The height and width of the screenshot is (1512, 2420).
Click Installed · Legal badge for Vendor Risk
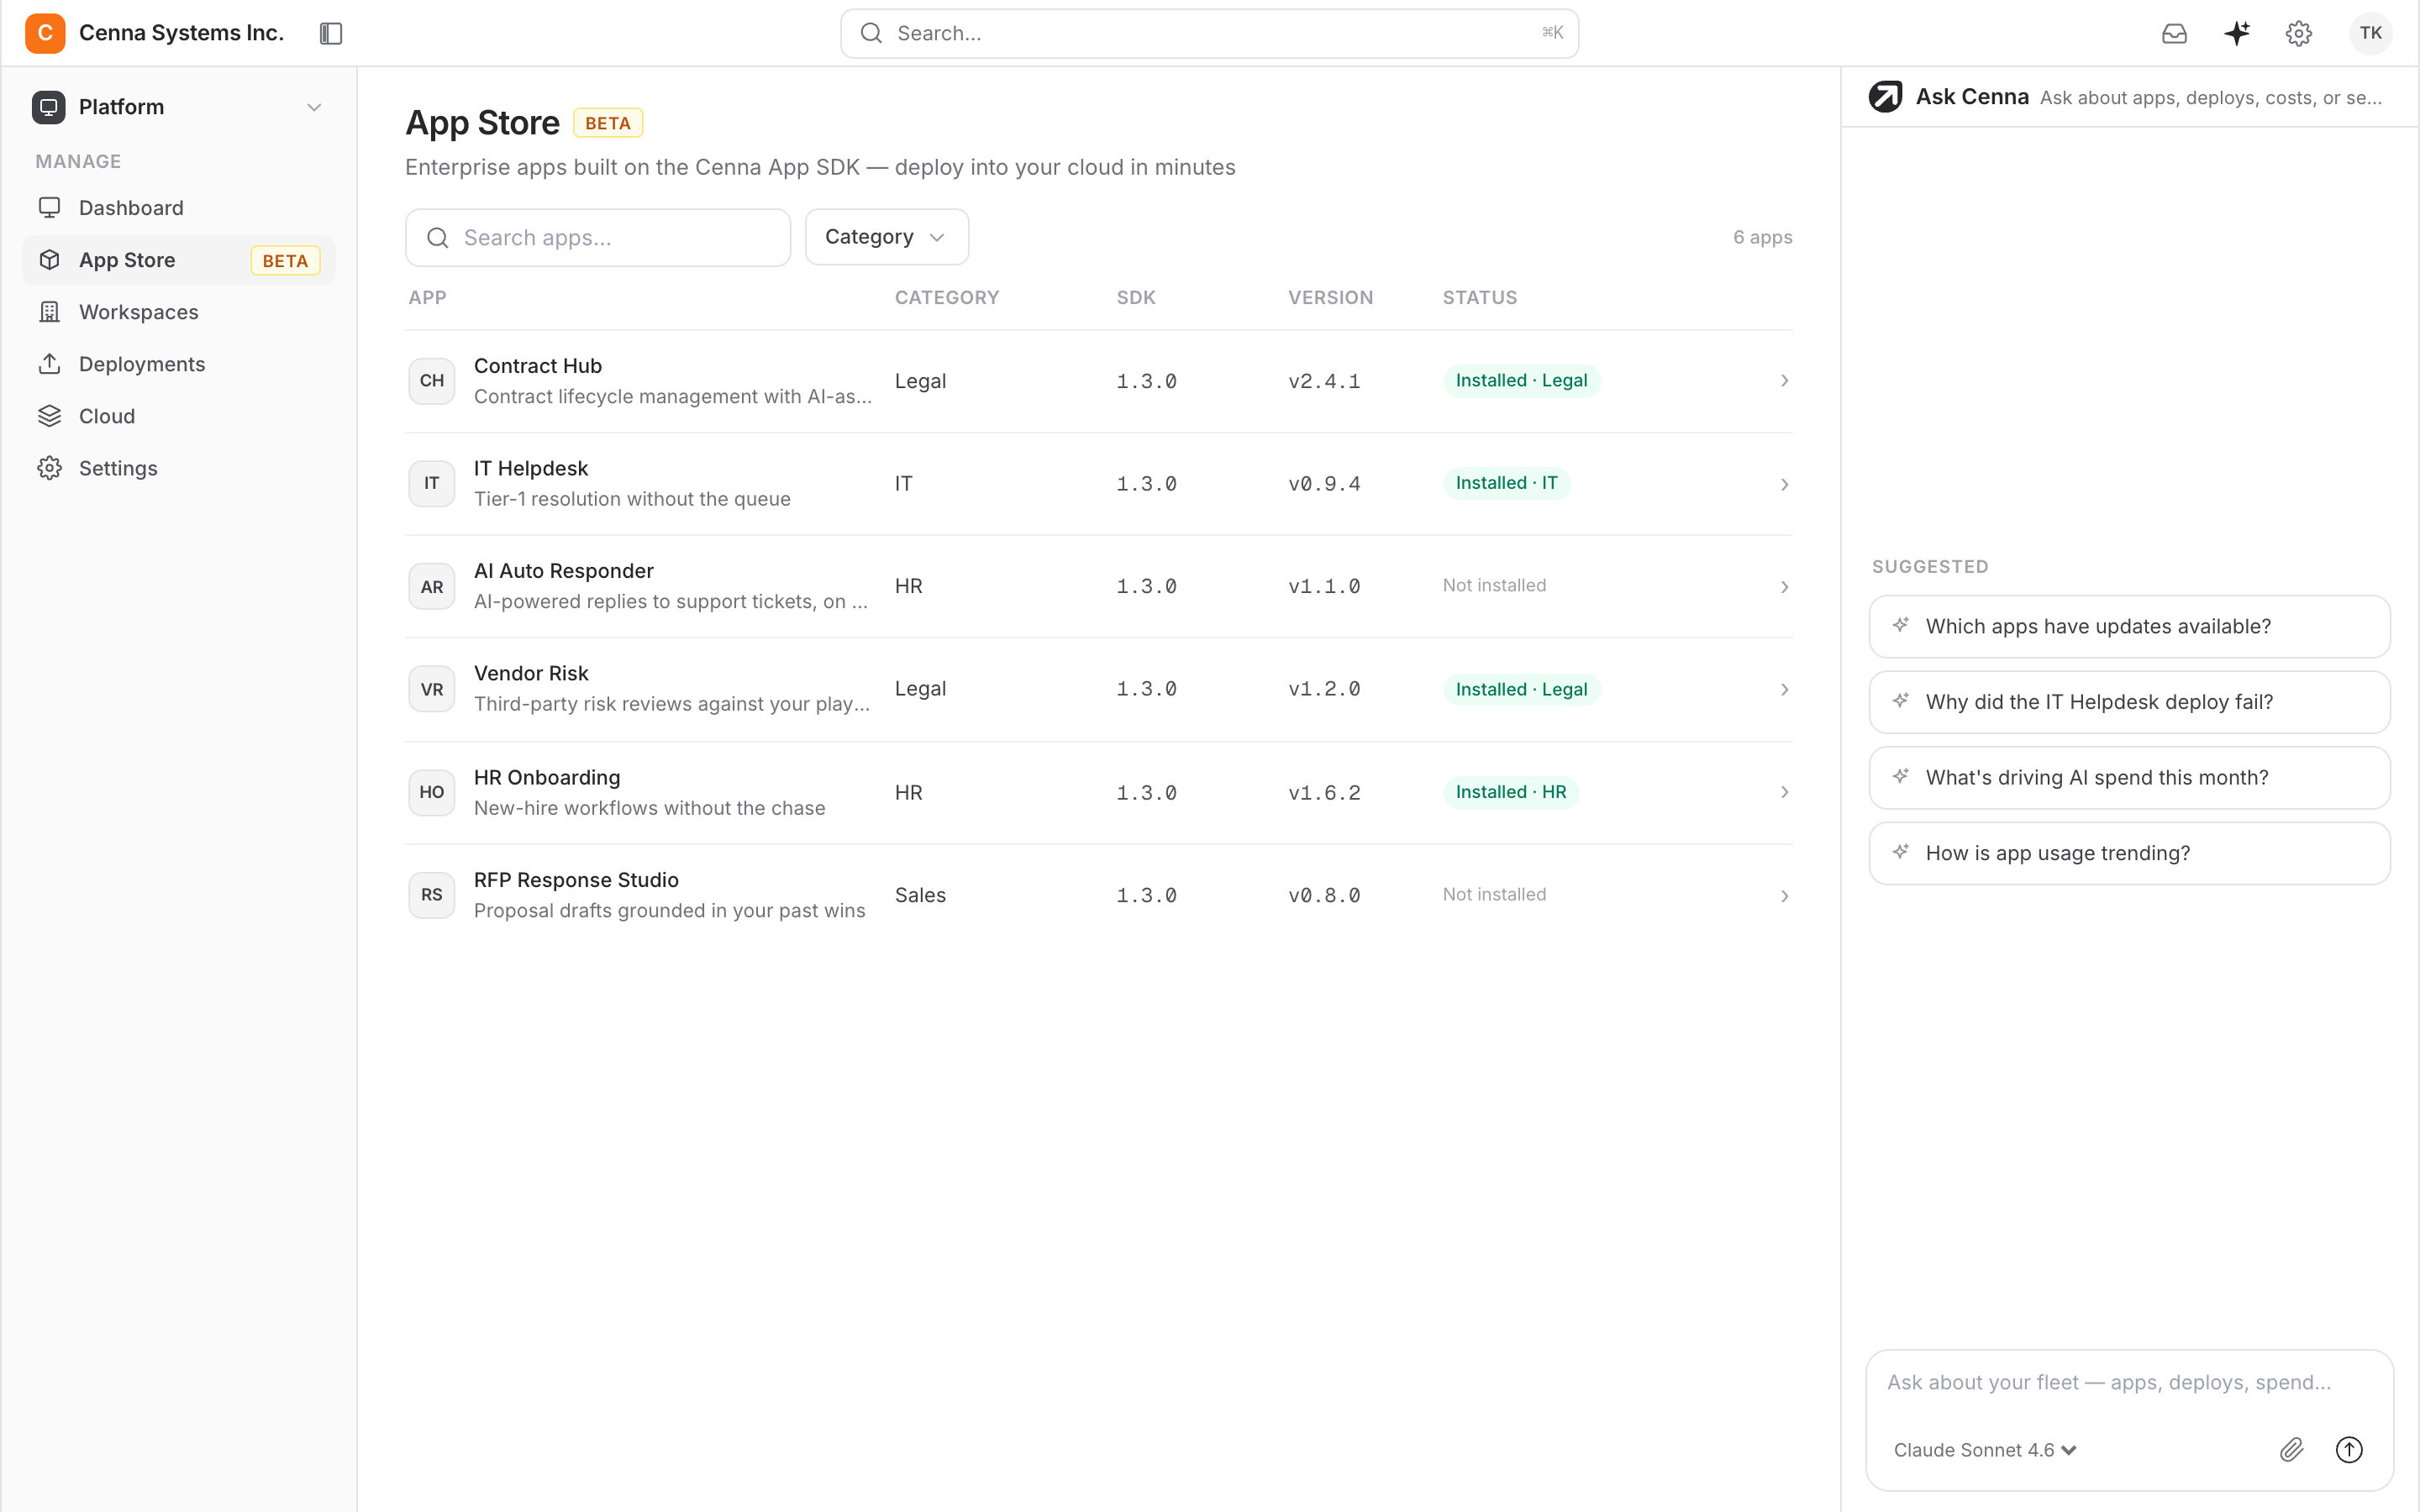pos(1521,689)
